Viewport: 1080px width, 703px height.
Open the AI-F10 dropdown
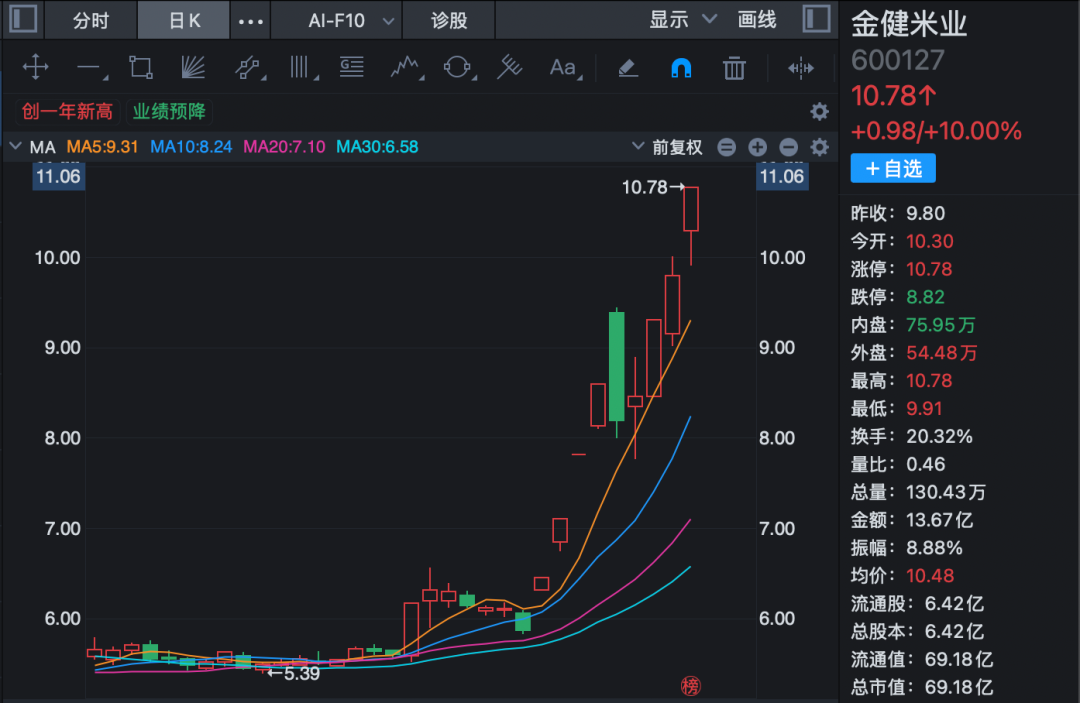351,21
